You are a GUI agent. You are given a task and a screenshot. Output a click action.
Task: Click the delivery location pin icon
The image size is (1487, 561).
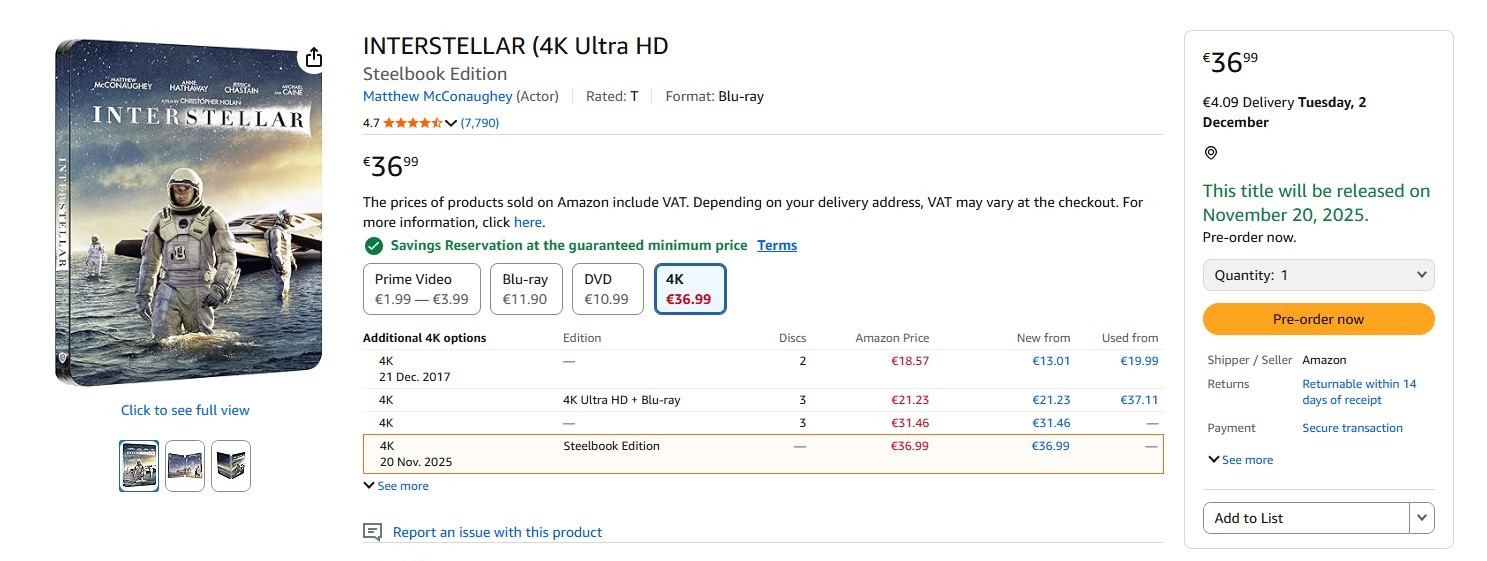(x=1211, y=153)
